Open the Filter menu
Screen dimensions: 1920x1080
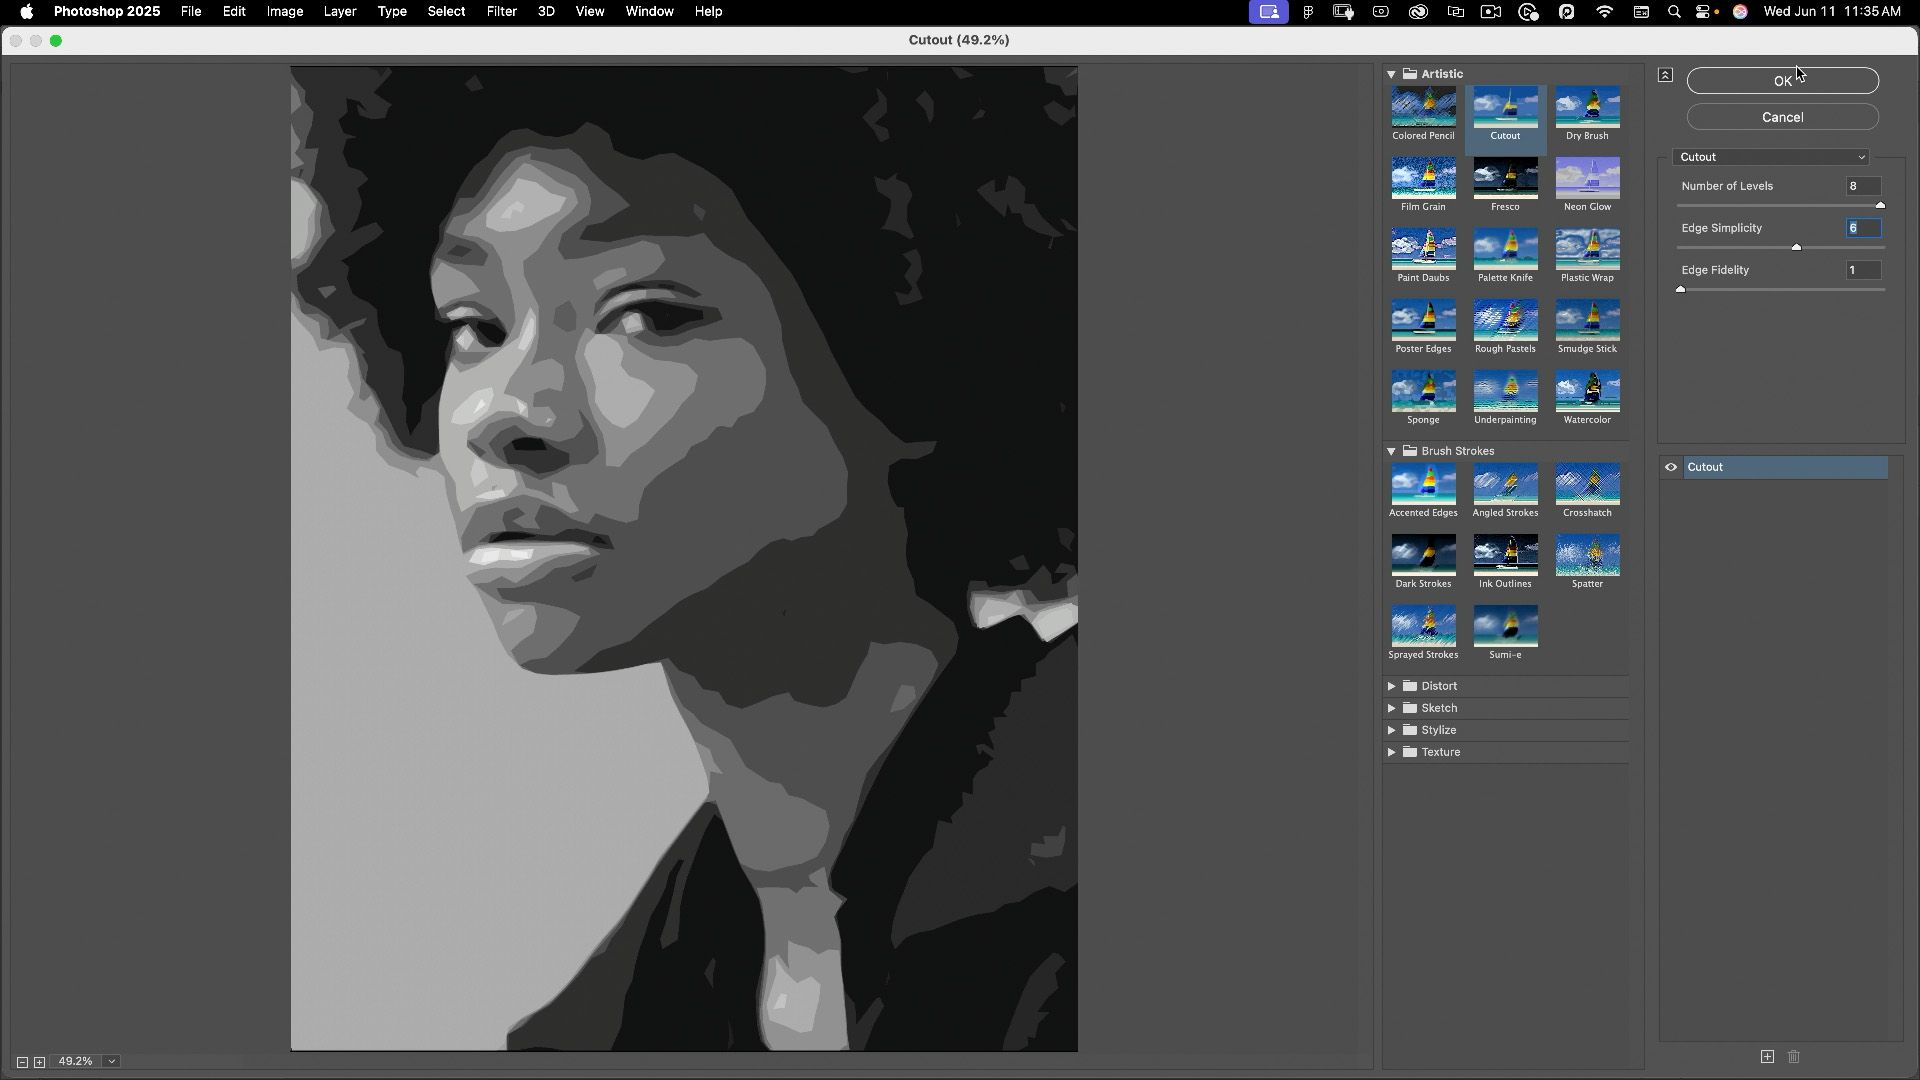[x=501, y=12]
